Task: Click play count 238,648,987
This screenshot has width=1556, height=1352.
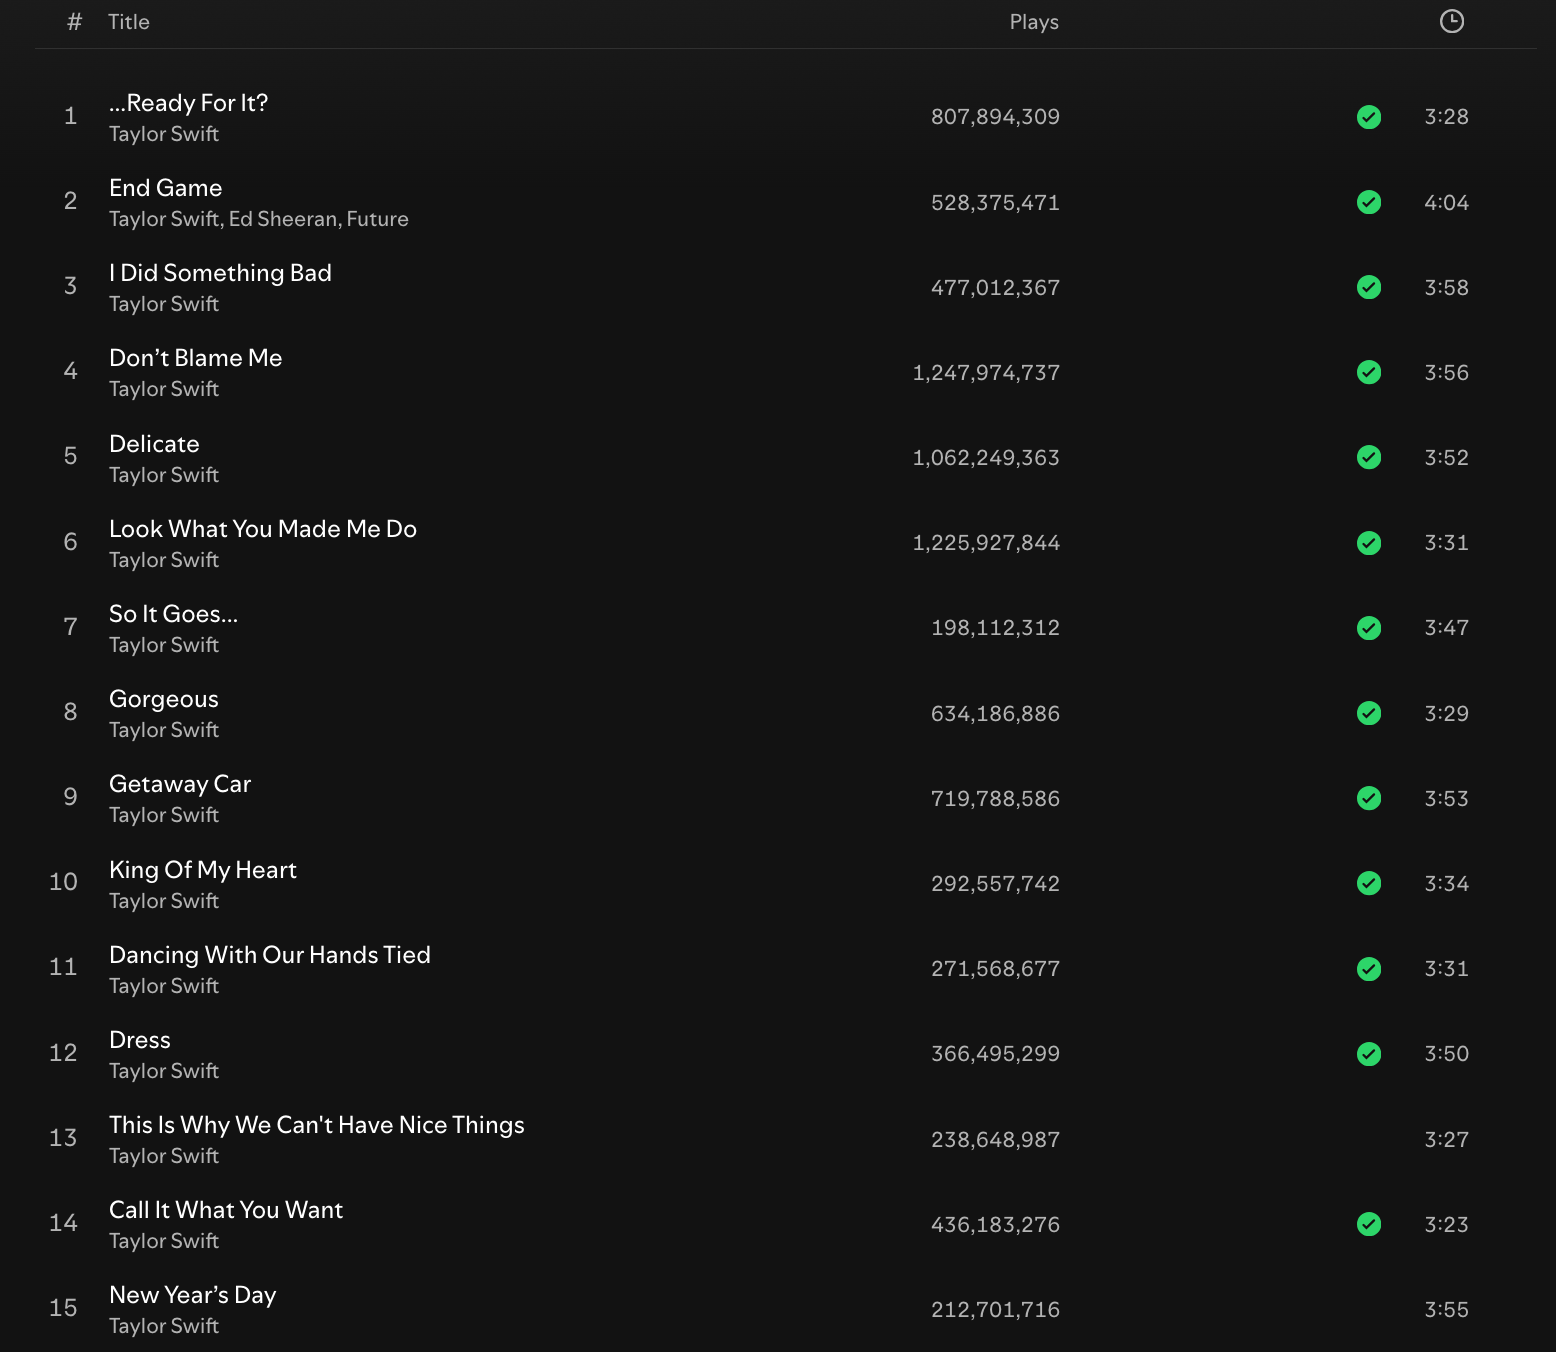Action: click(995, 1140)
